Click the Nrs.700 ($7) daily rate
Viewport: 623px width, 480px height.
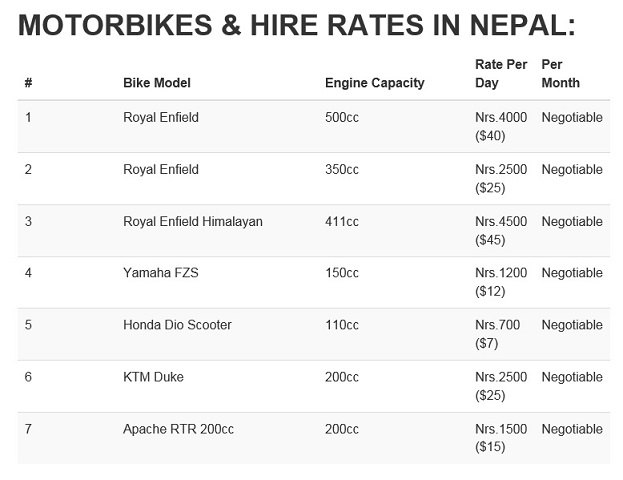pyautogui.click(x=497, y=334)
